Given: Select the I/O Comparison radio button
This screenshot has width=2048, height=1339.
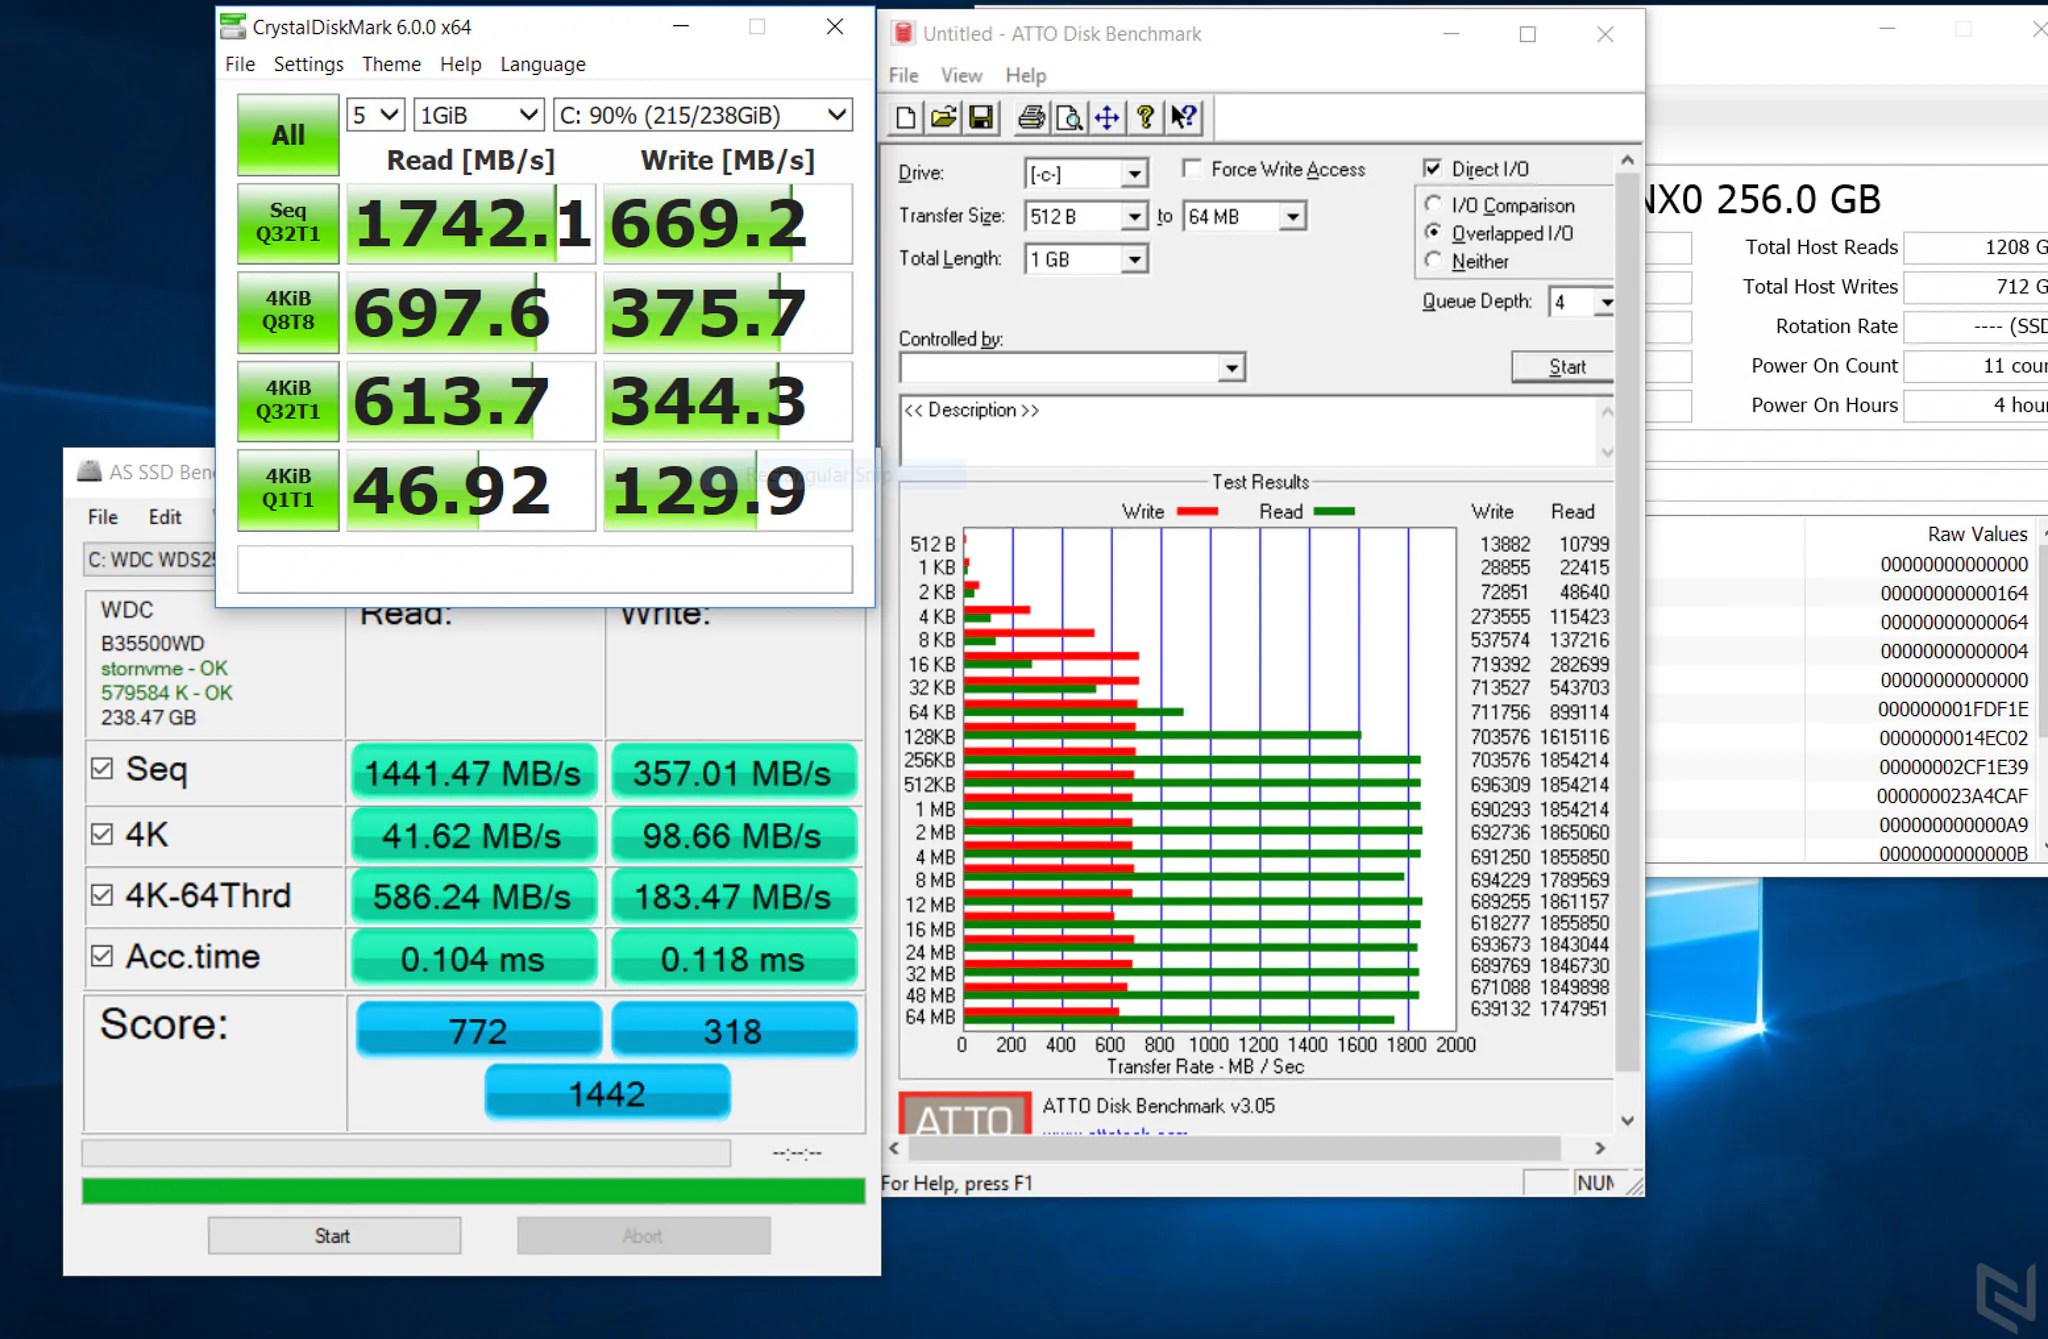Looking at the screenshot, I should (1433, 204).
